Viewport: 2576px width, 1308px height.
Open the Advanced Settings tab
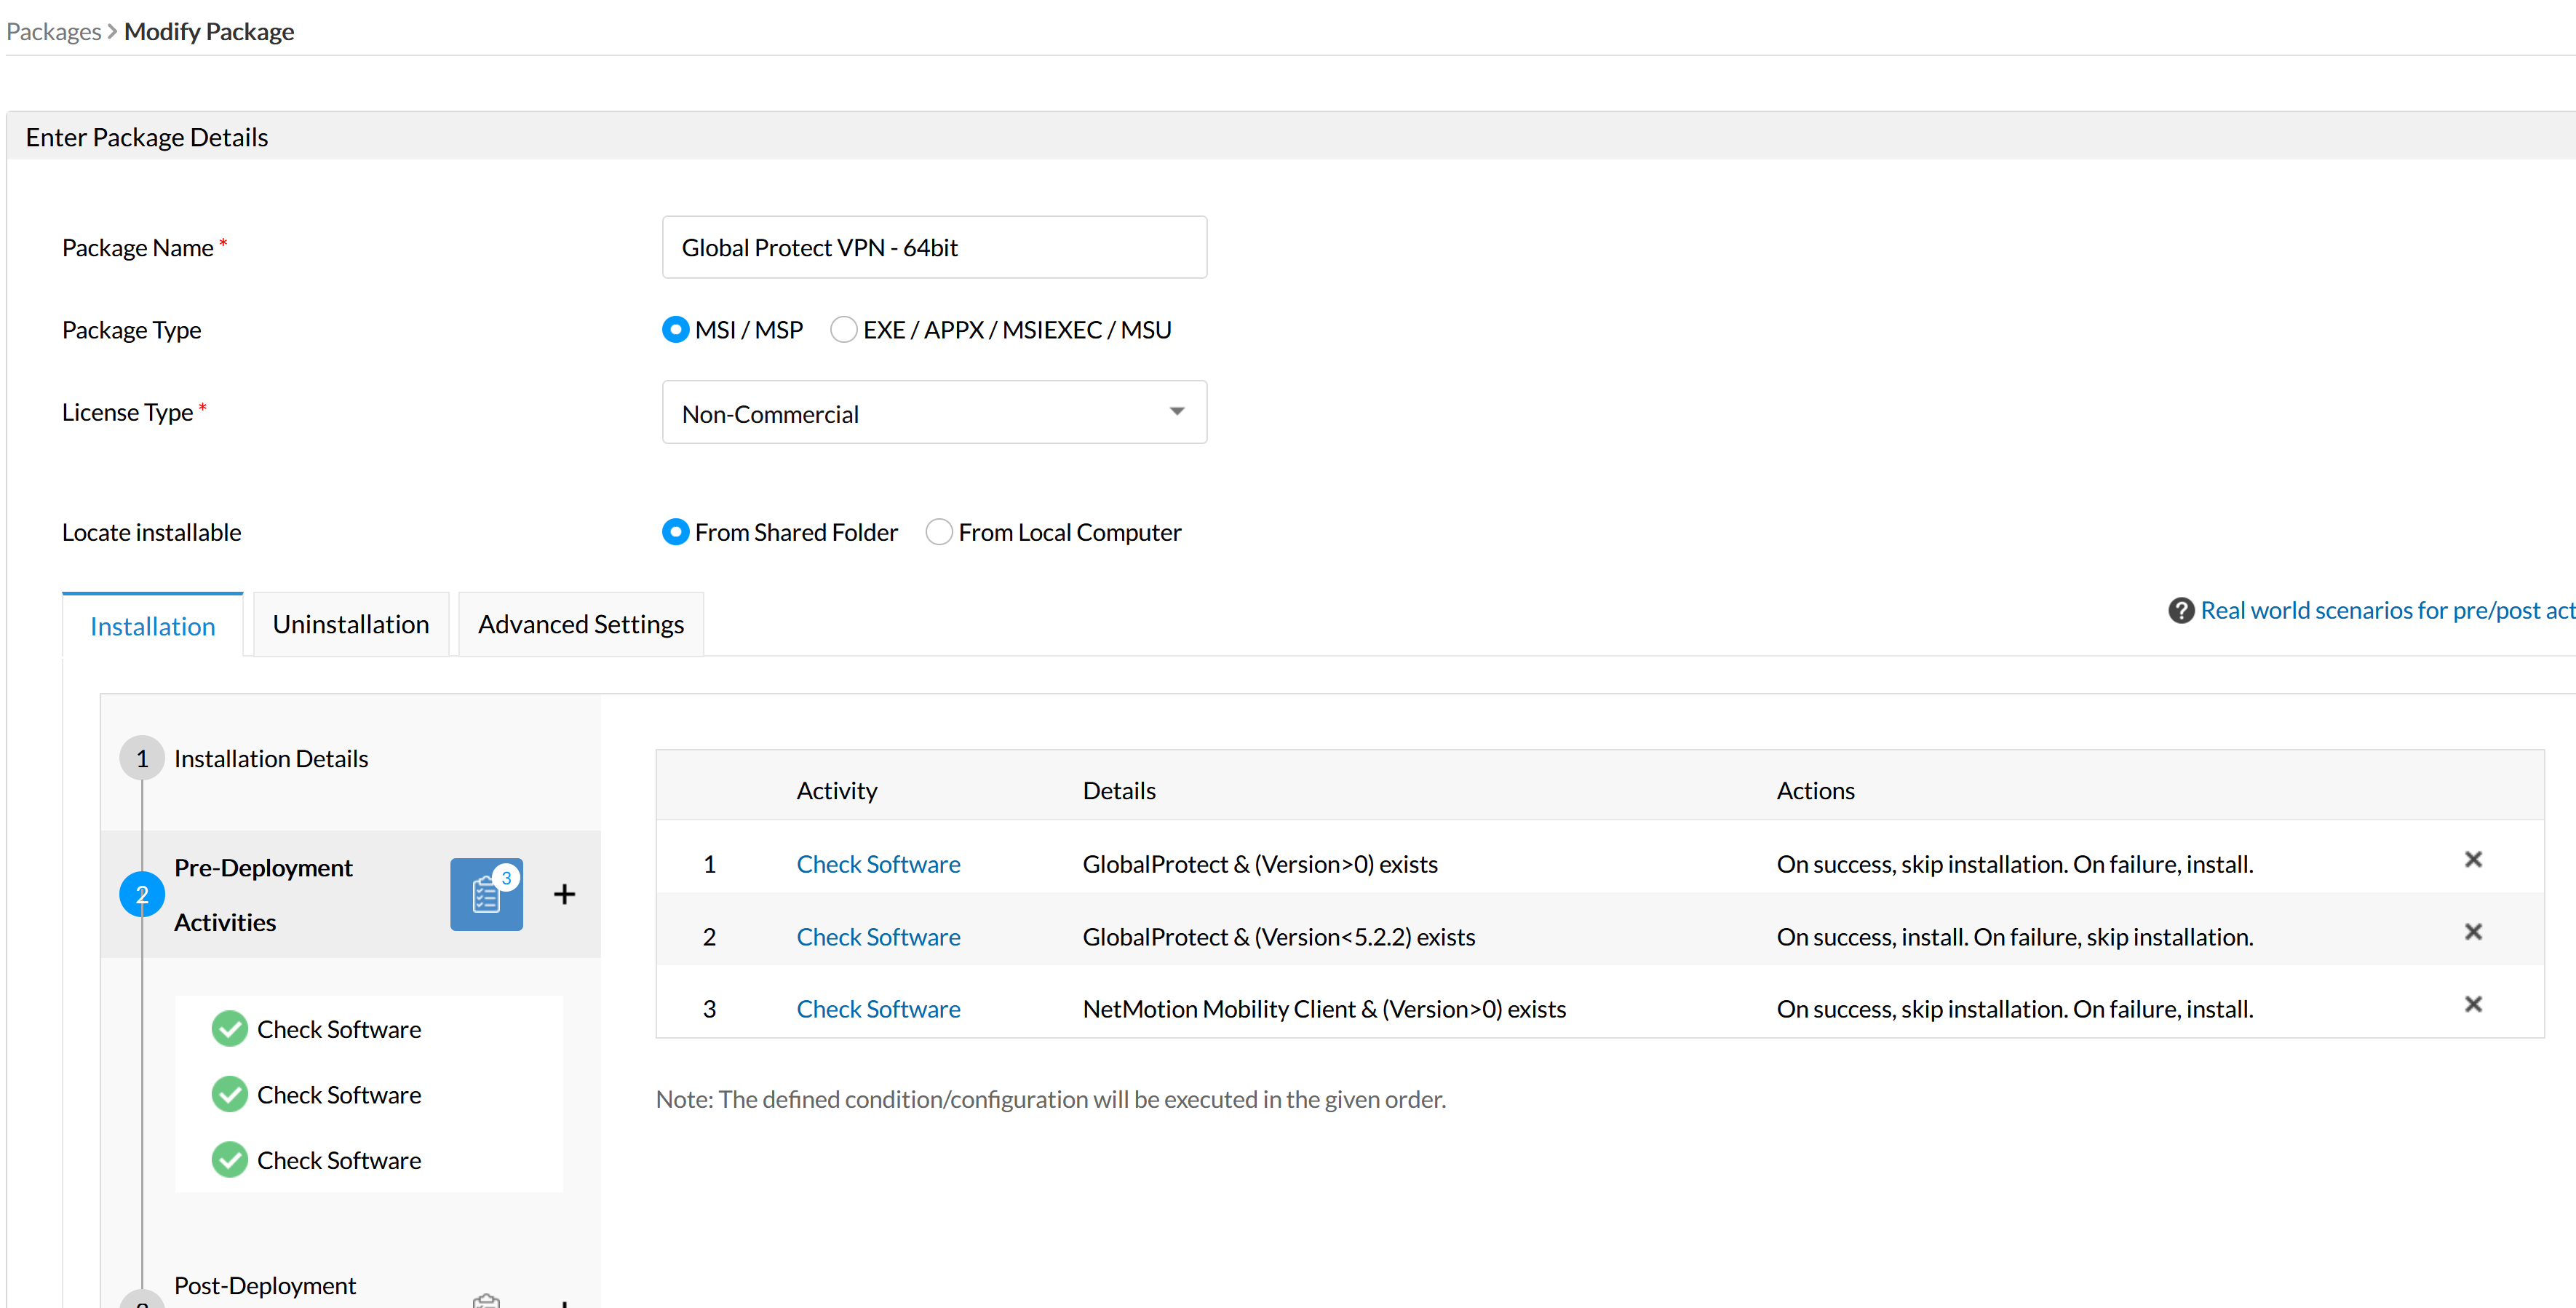580,623
